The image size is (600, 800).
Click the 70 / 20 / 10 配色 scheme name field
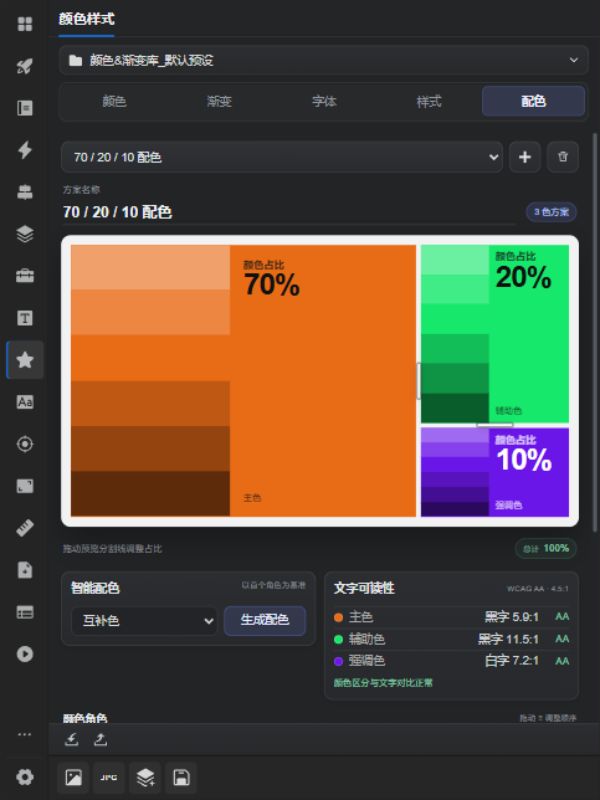tap(289, 212)
